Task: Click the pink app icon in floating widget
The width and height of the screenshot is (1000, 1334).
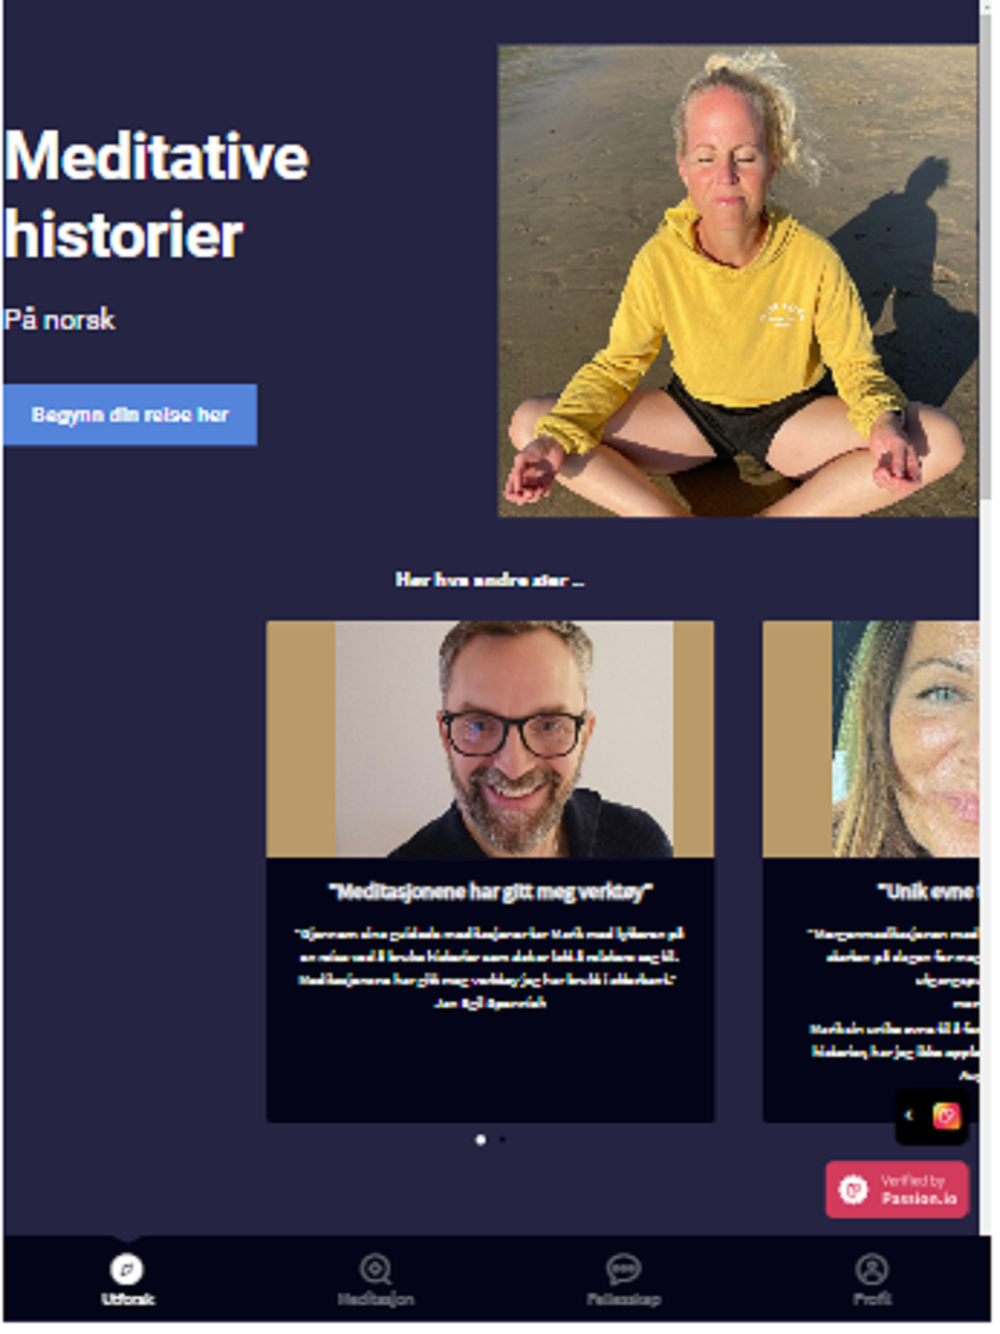Action: [x=946, y=1115]
